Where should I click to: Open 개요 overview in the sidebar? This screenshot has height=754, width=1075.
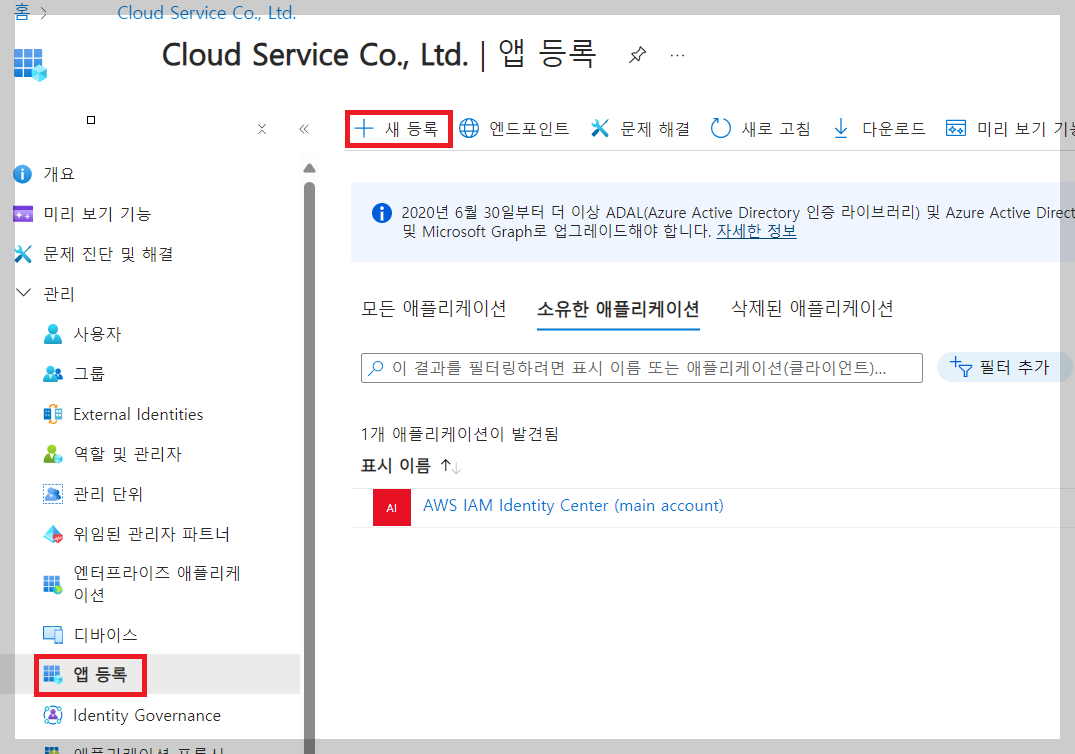pyautogui.click(x=59, y=174)
